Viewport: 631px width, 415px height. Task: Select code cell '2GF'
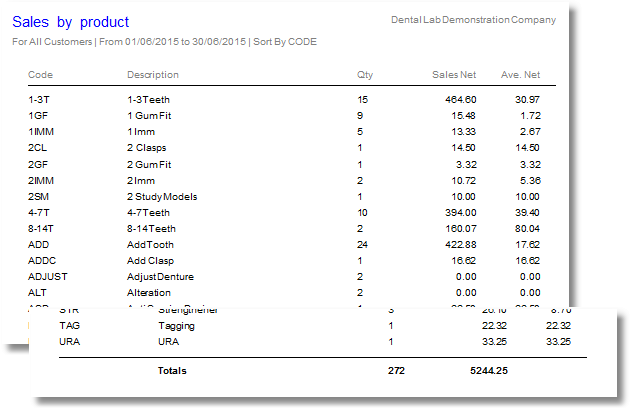[38, 165]
